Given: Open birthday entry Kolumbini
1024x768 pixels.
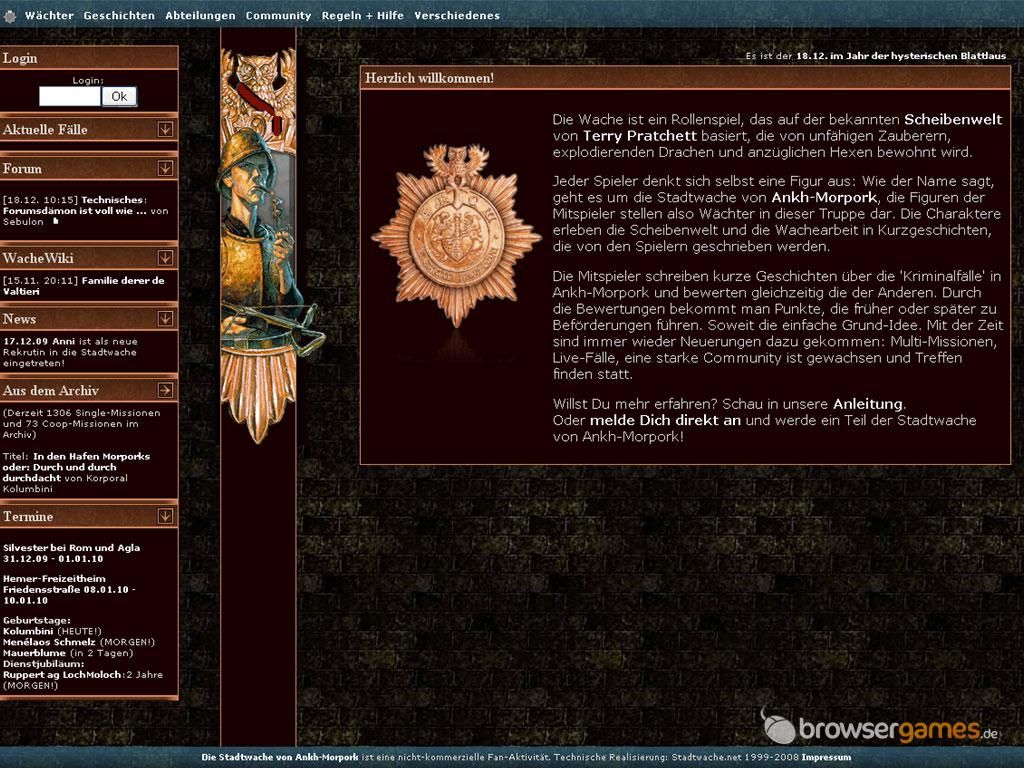Looking at the screenshot, I should (x=28, y=632).
